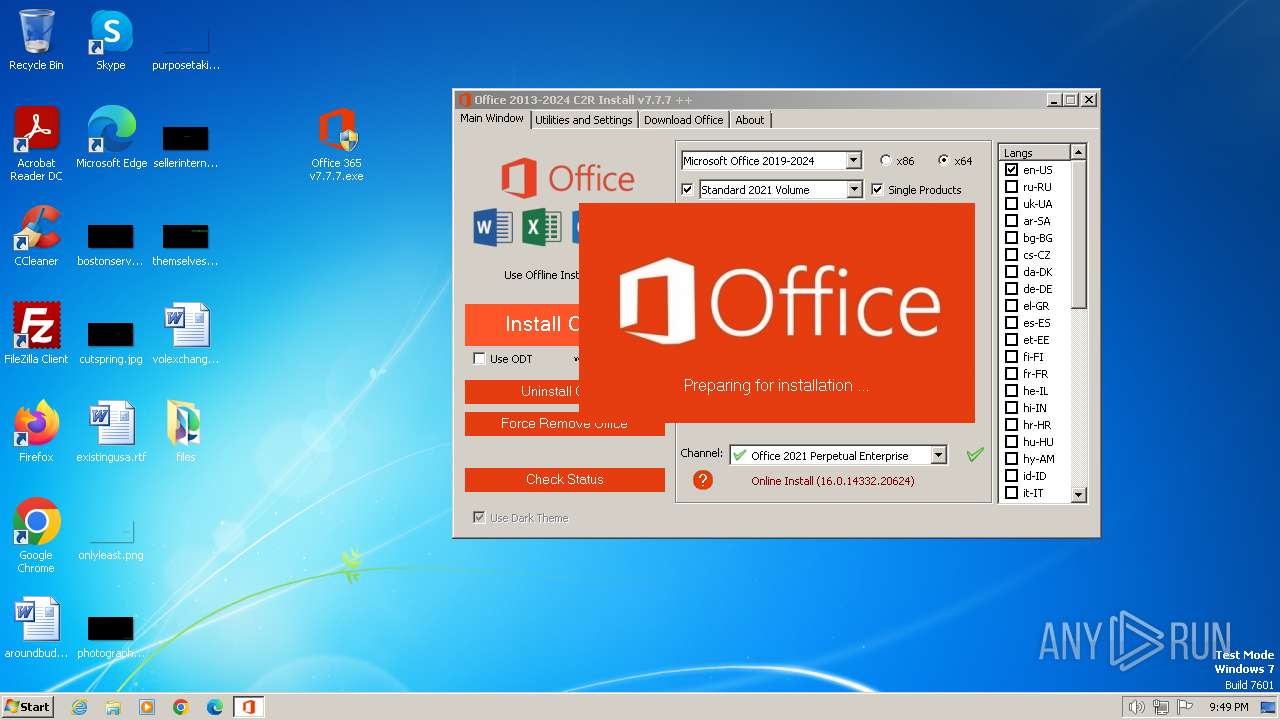1280x720 pixels.
Task: Expand the Channel dropdown
Action: pos(938,455)
